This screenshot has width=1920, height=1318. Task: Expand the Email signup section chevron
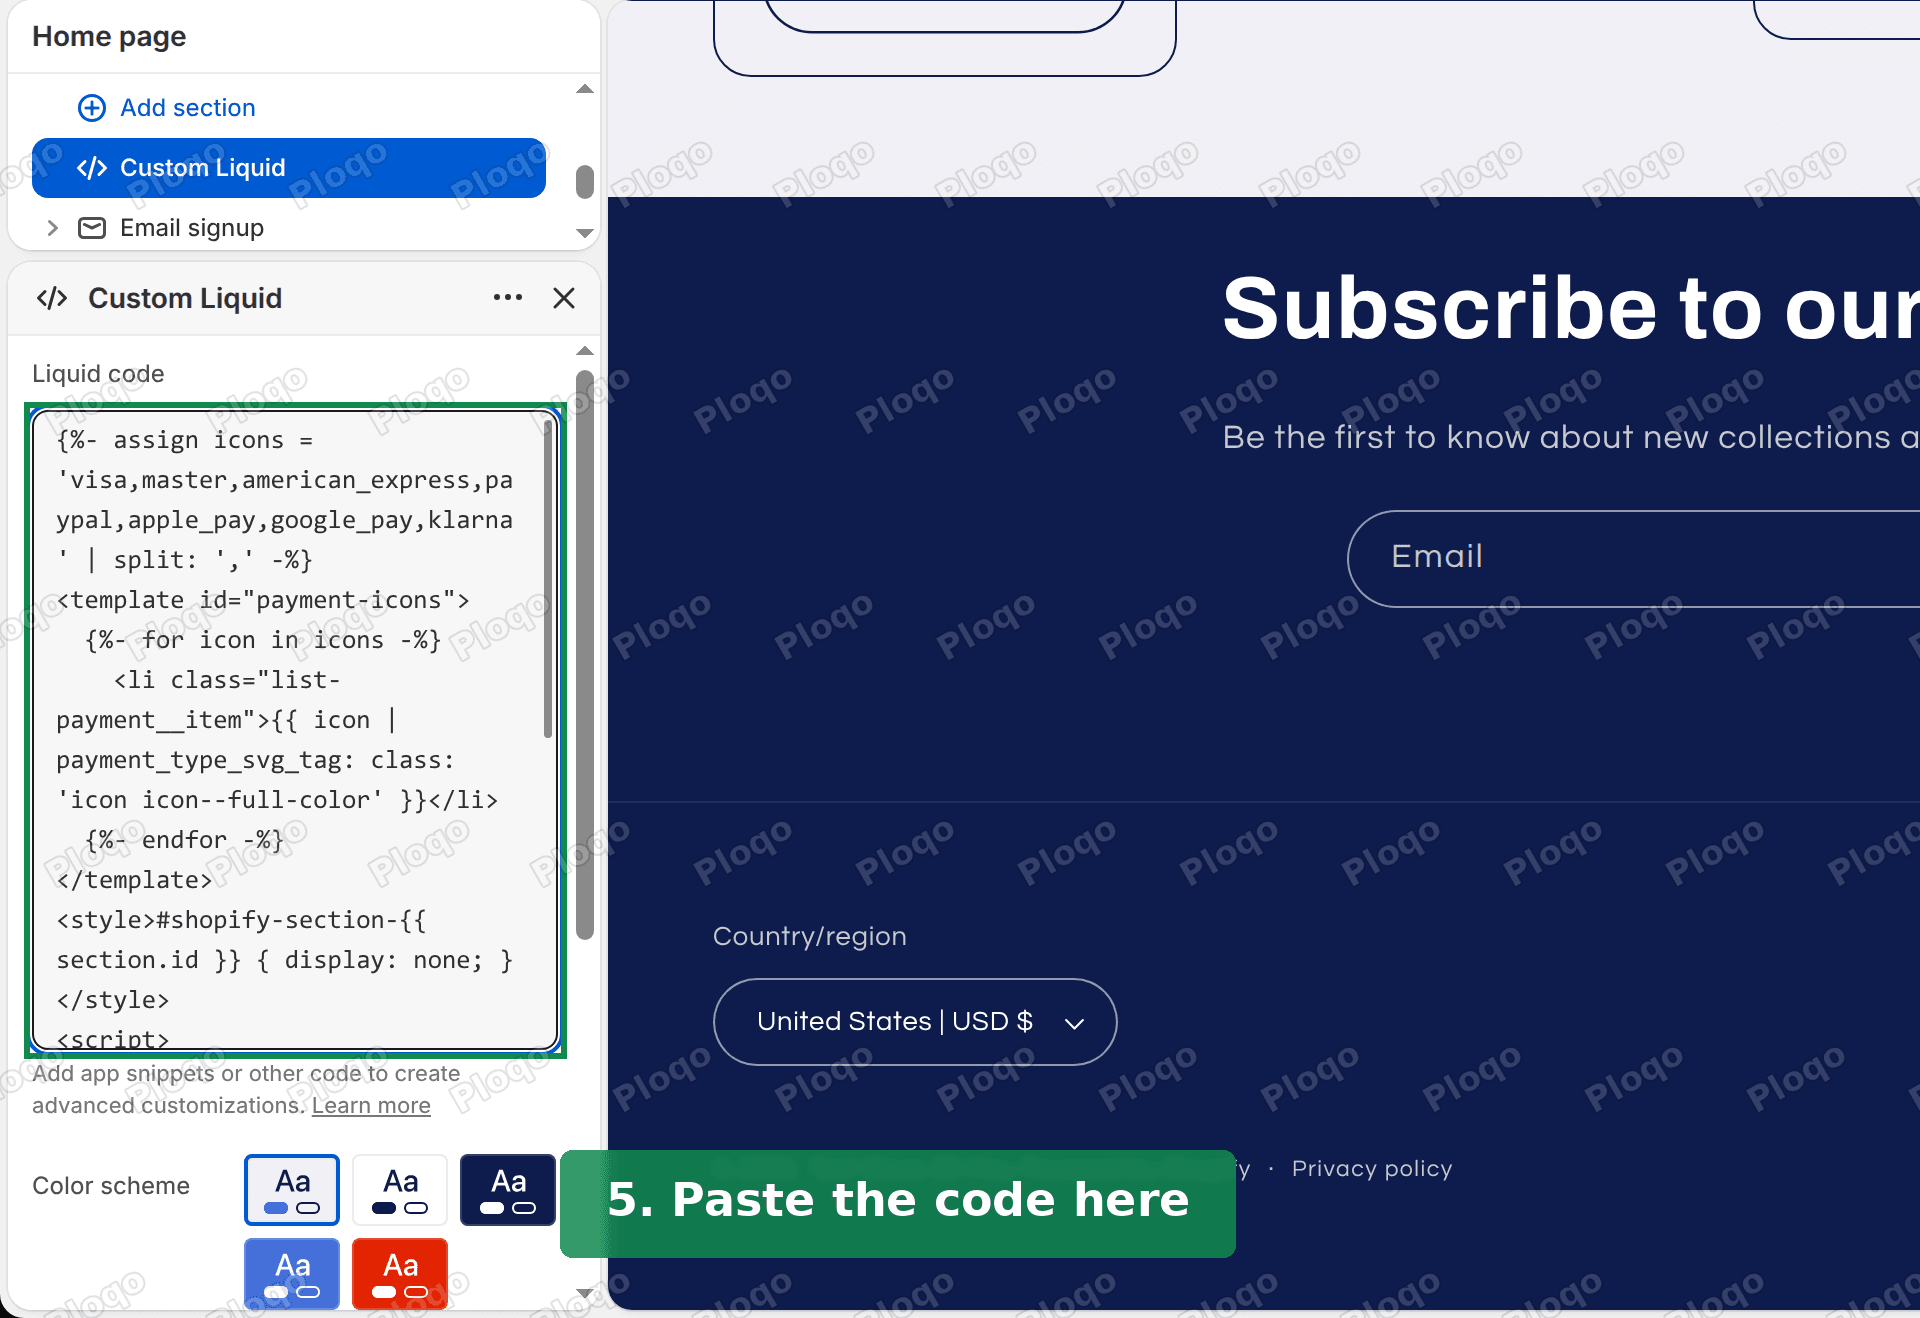(53, 228)
